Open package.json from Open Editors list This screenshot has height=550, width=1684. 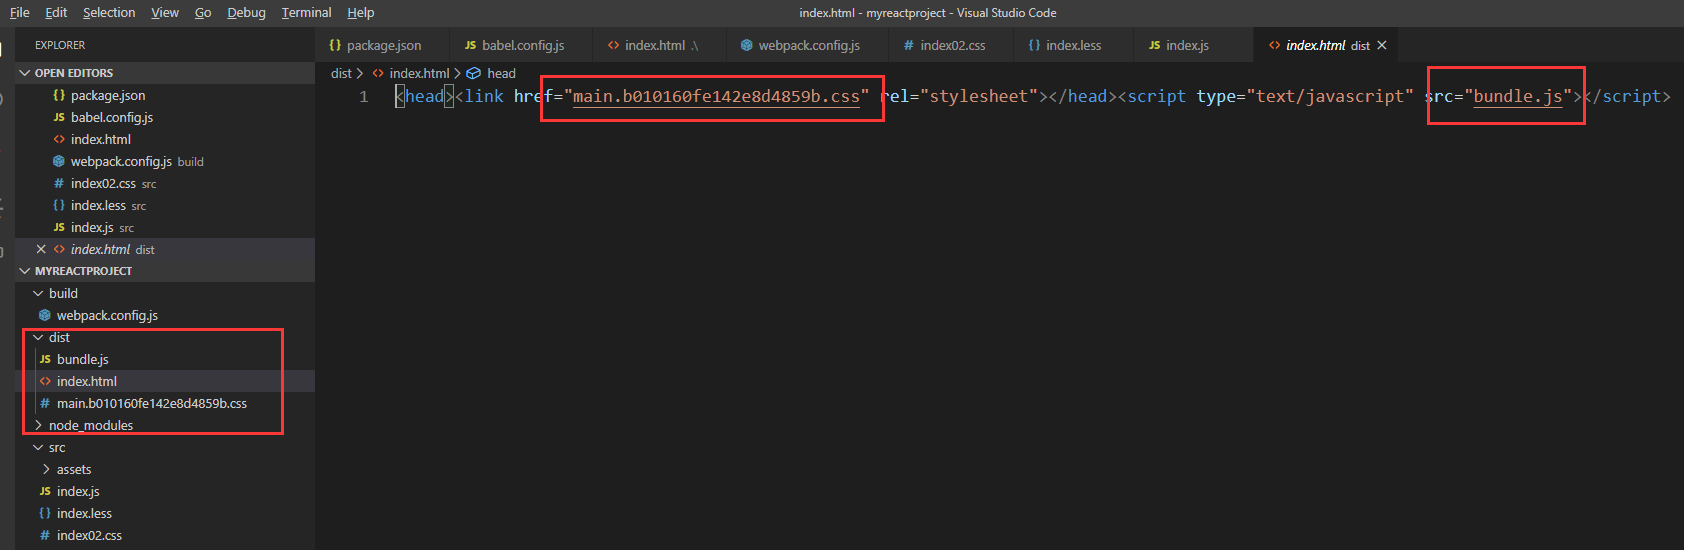point(108,95)
